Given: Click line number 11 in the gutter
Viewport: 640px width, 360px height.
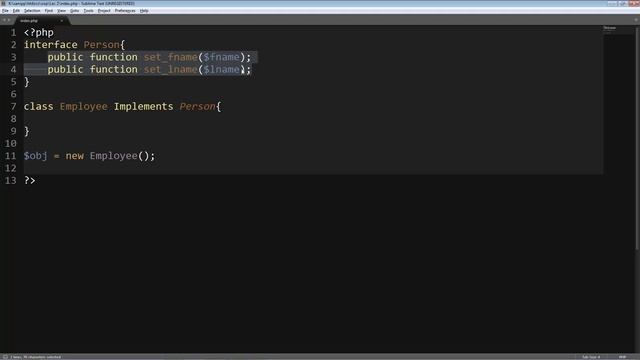Looking at the screenshot, I should click(x=11, y=156).
